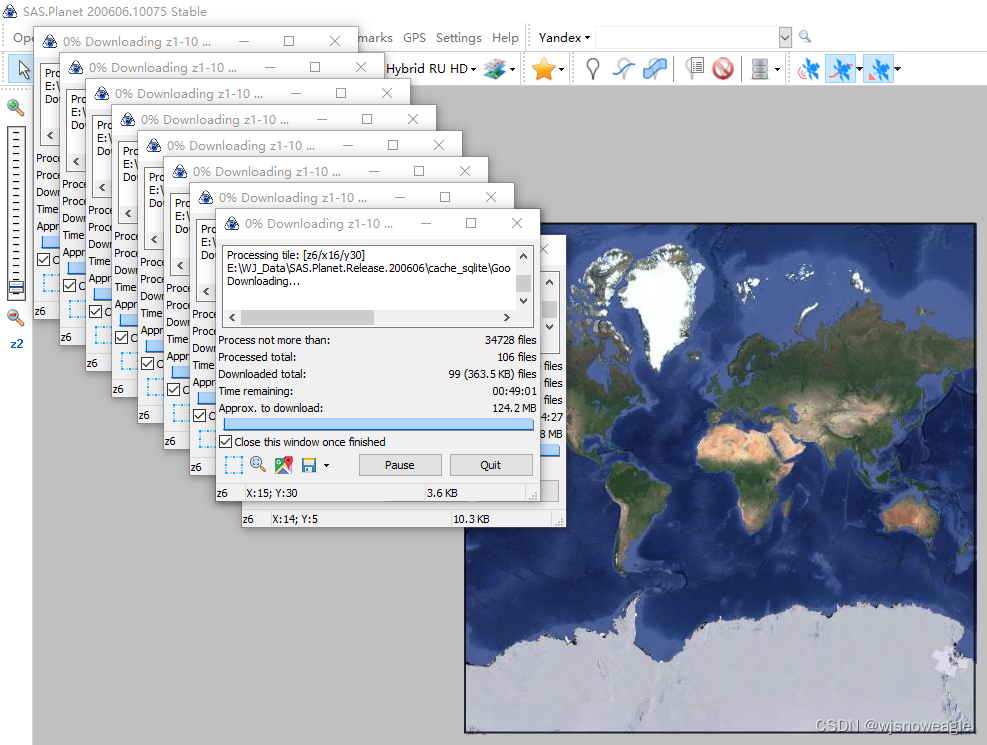Click the dotted selection rectangle icon beside Pause
This screenshot has height=745, width=987.
point(234,465)
